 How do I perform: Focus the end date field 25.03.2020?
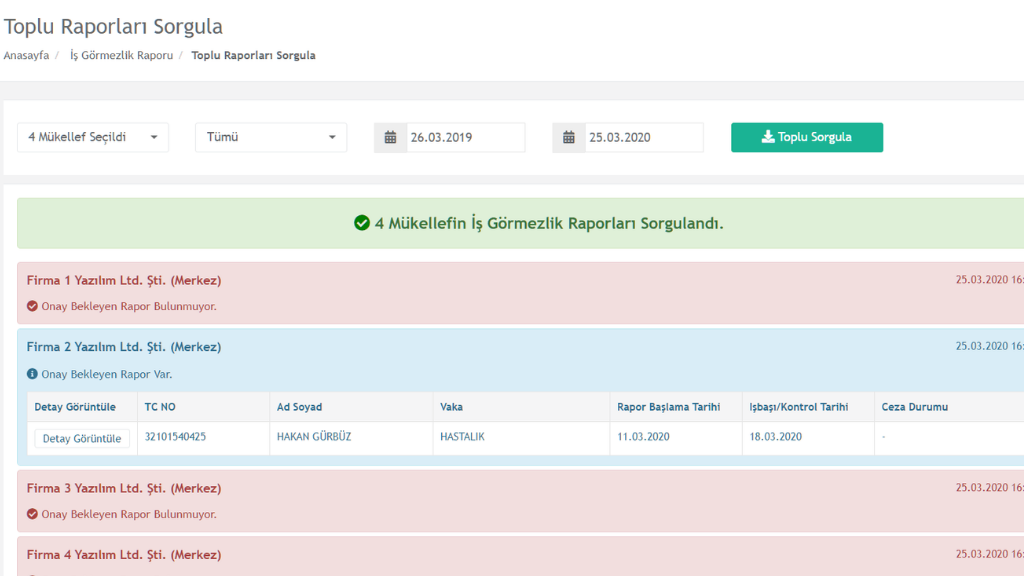(642, 138)
